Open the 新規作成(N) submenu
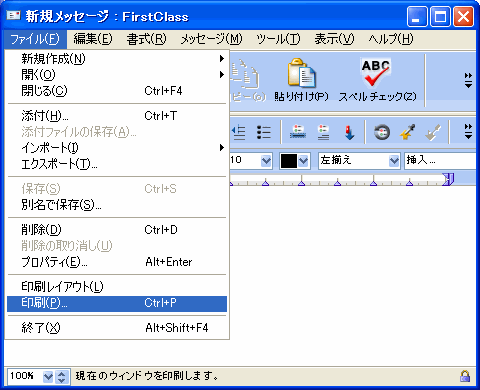The width and height of the screenshot is (480, 390). click(117, 59)
